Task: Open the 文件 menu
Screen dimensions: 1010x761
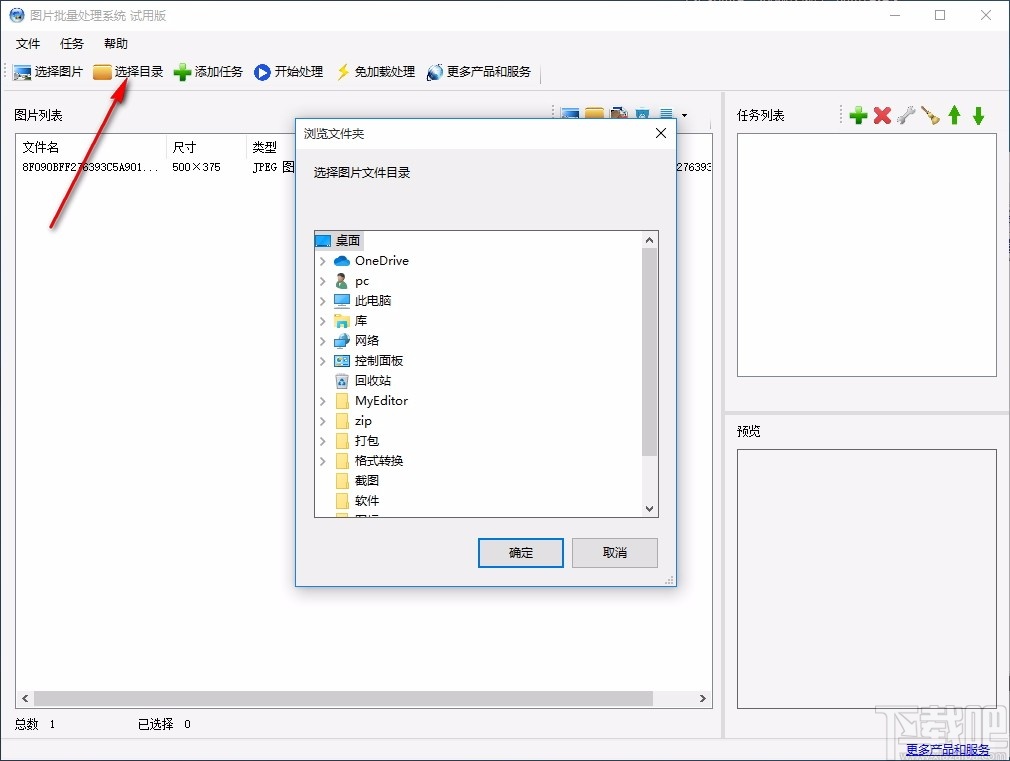Action: click(x=28, y=43)
